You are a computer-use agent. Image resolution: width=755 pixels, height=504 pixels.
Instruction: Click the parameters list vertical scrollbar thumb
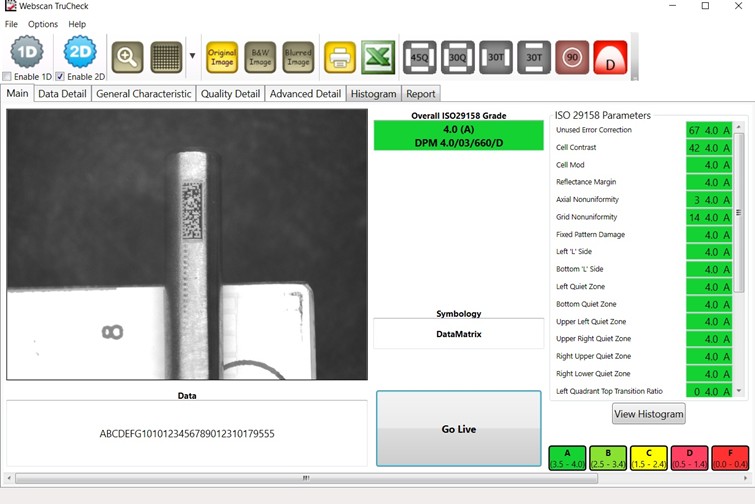tap(739, 212)
